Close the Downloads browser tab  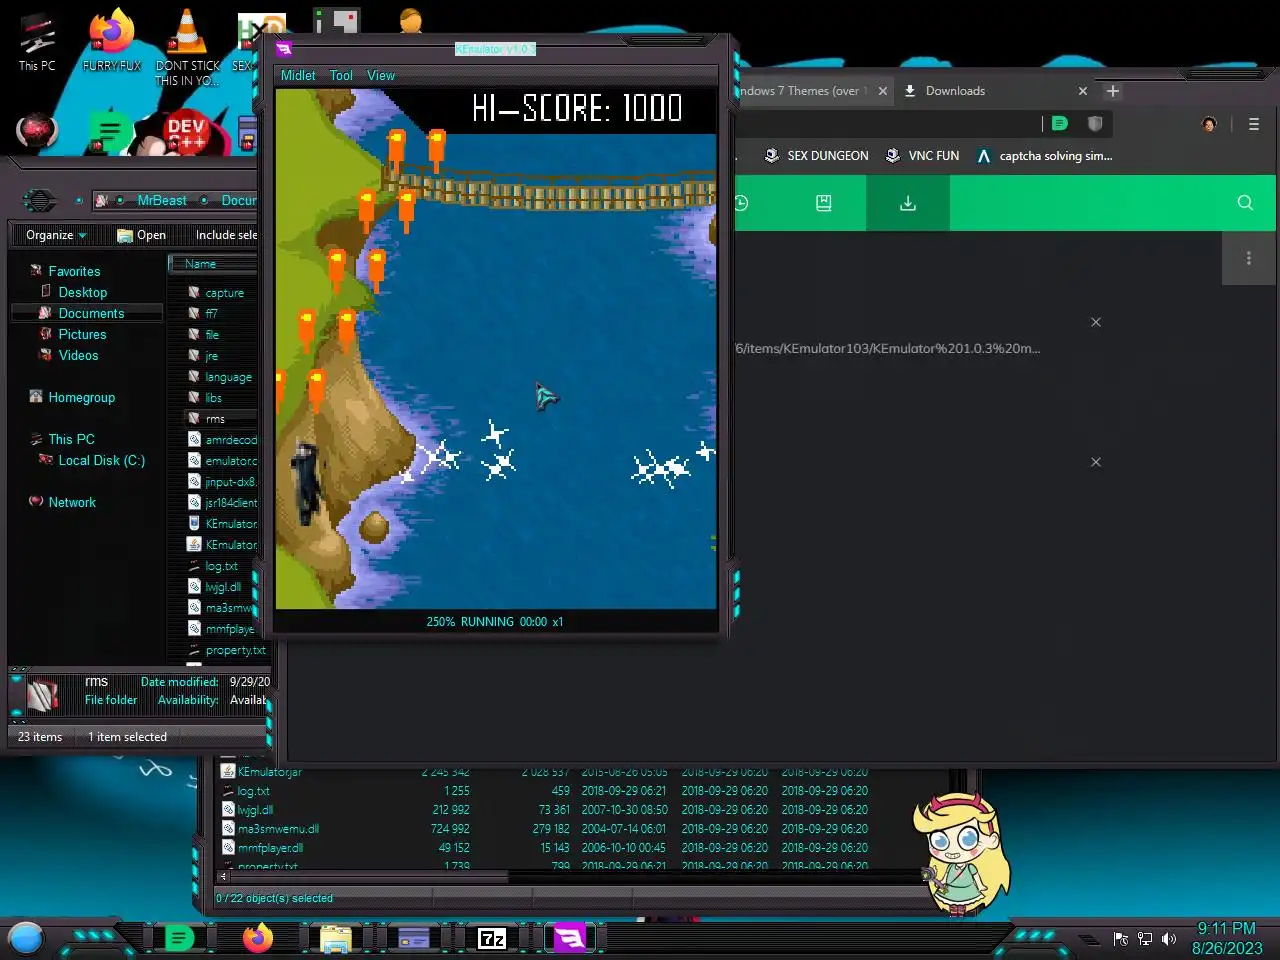pos(1082,91)
